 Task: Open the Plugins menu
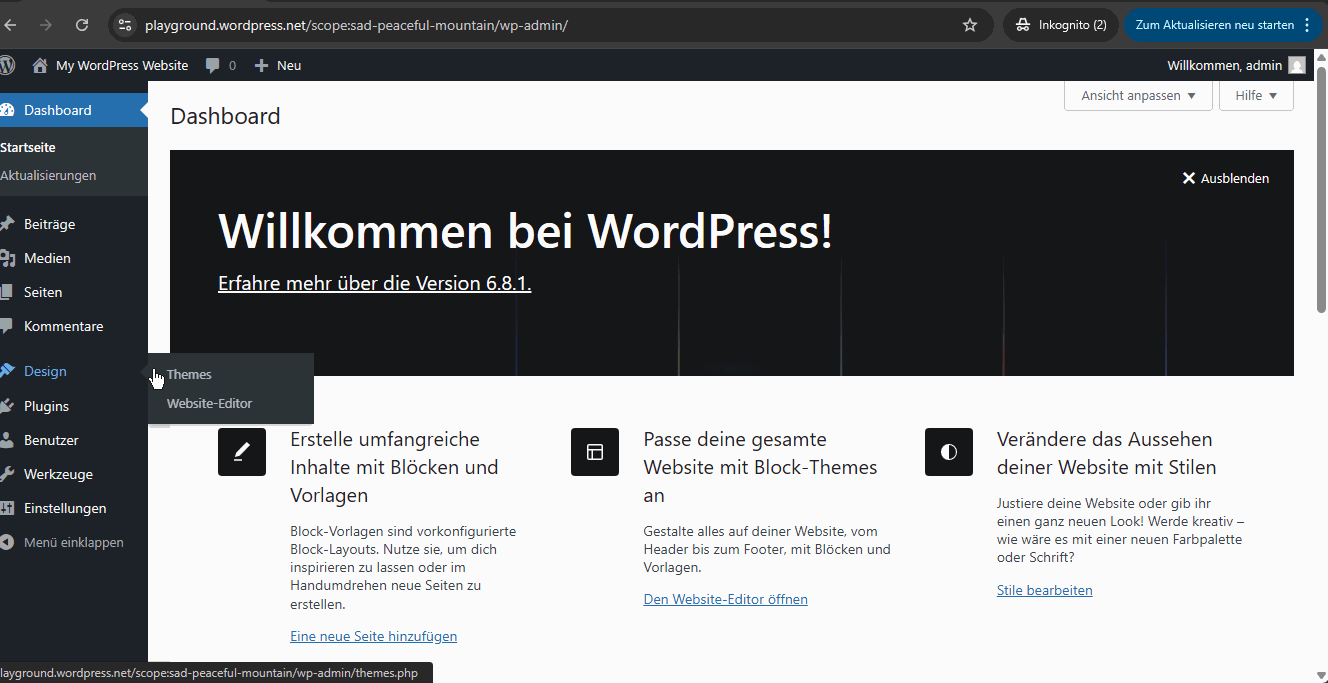[74, 406]
